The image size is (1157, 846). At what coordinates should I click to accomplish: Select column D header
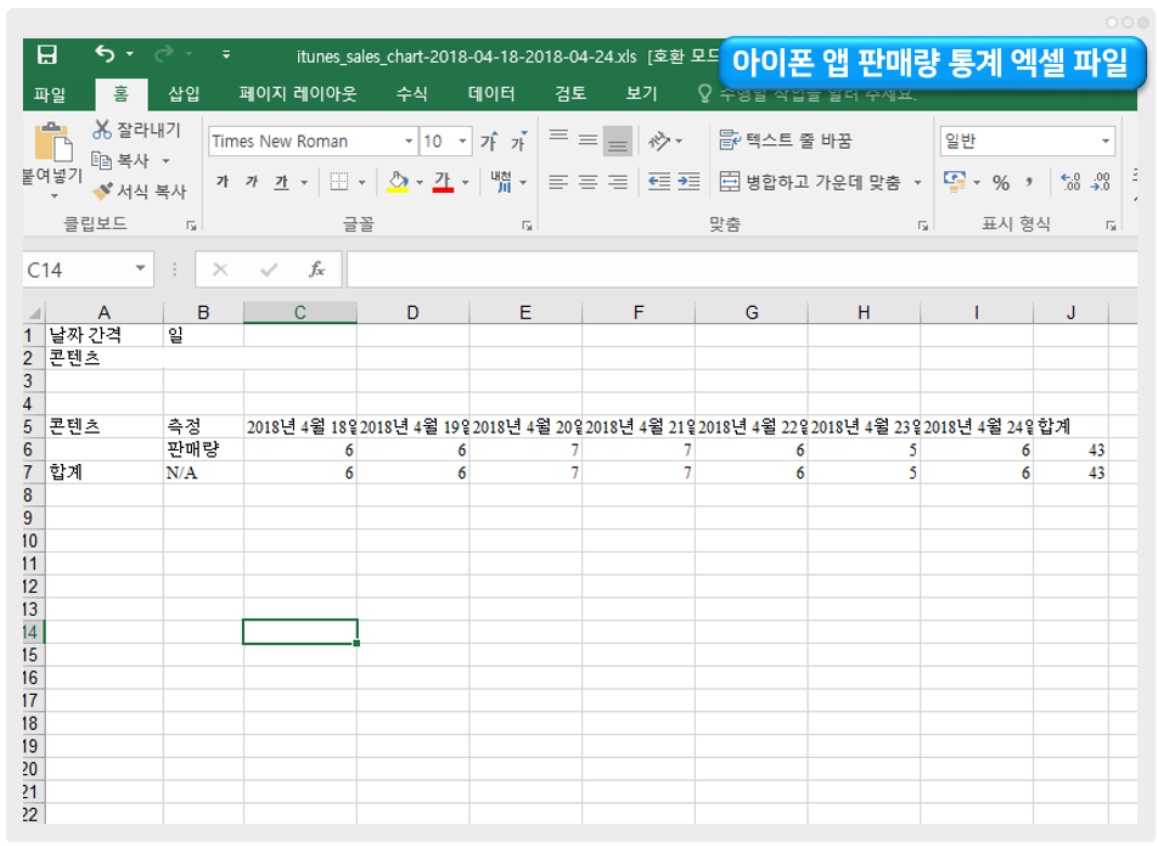click(x=412, y=313)
